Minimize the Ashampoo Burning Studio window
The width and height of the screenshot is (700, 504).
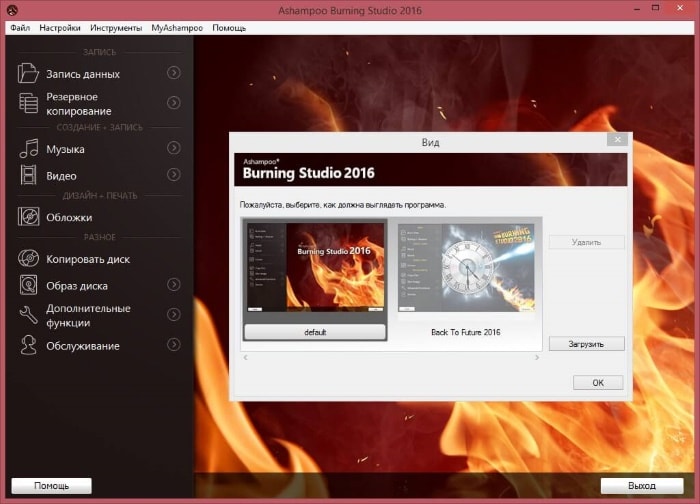(x=637, y=9)
